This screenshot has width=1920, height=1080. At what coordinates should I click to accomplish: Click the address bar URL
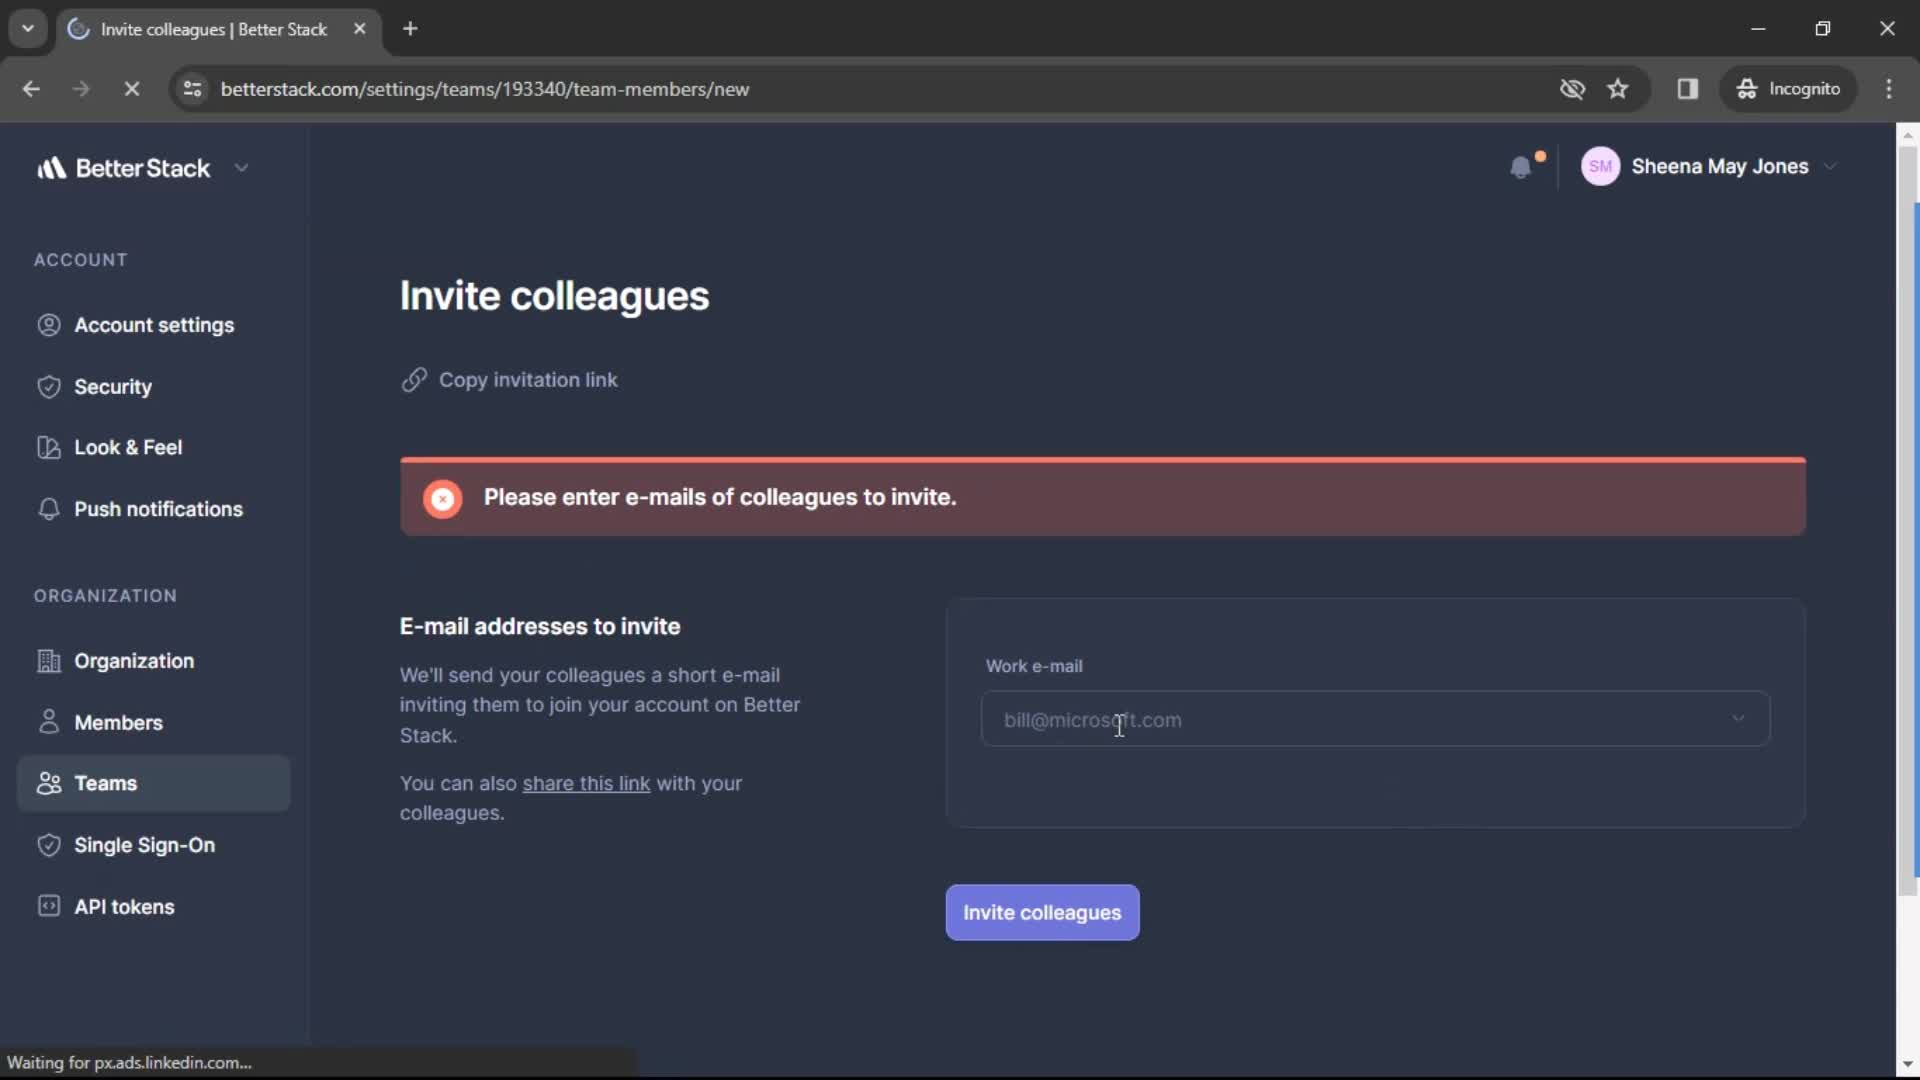(485, 89)
